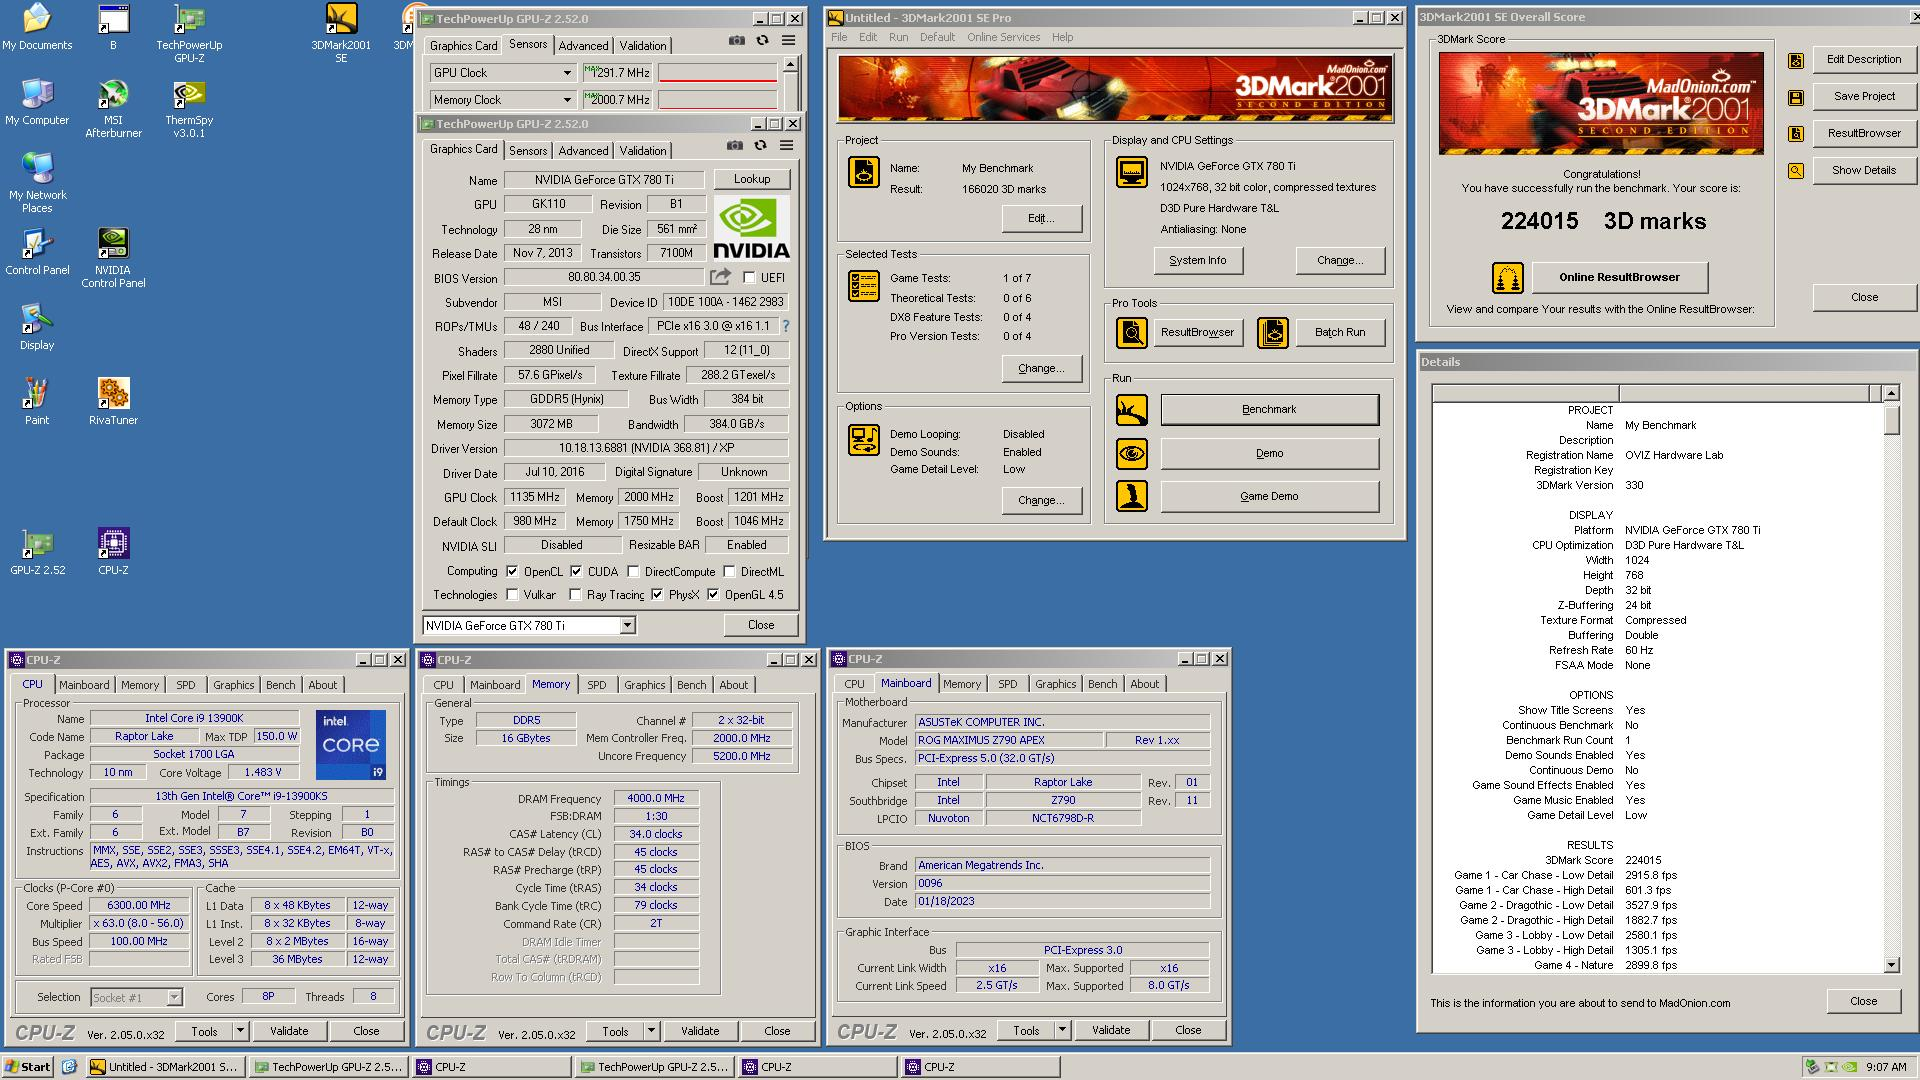Click the System Info button in 3DMark
The height and width of the screenshot is (1080, 1920).
pos(1197,260)
